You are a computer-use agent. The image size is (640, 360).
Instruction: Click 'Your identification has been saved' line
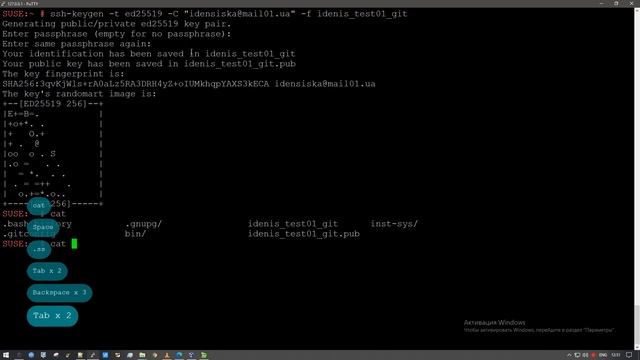click(x=149, y=54)
